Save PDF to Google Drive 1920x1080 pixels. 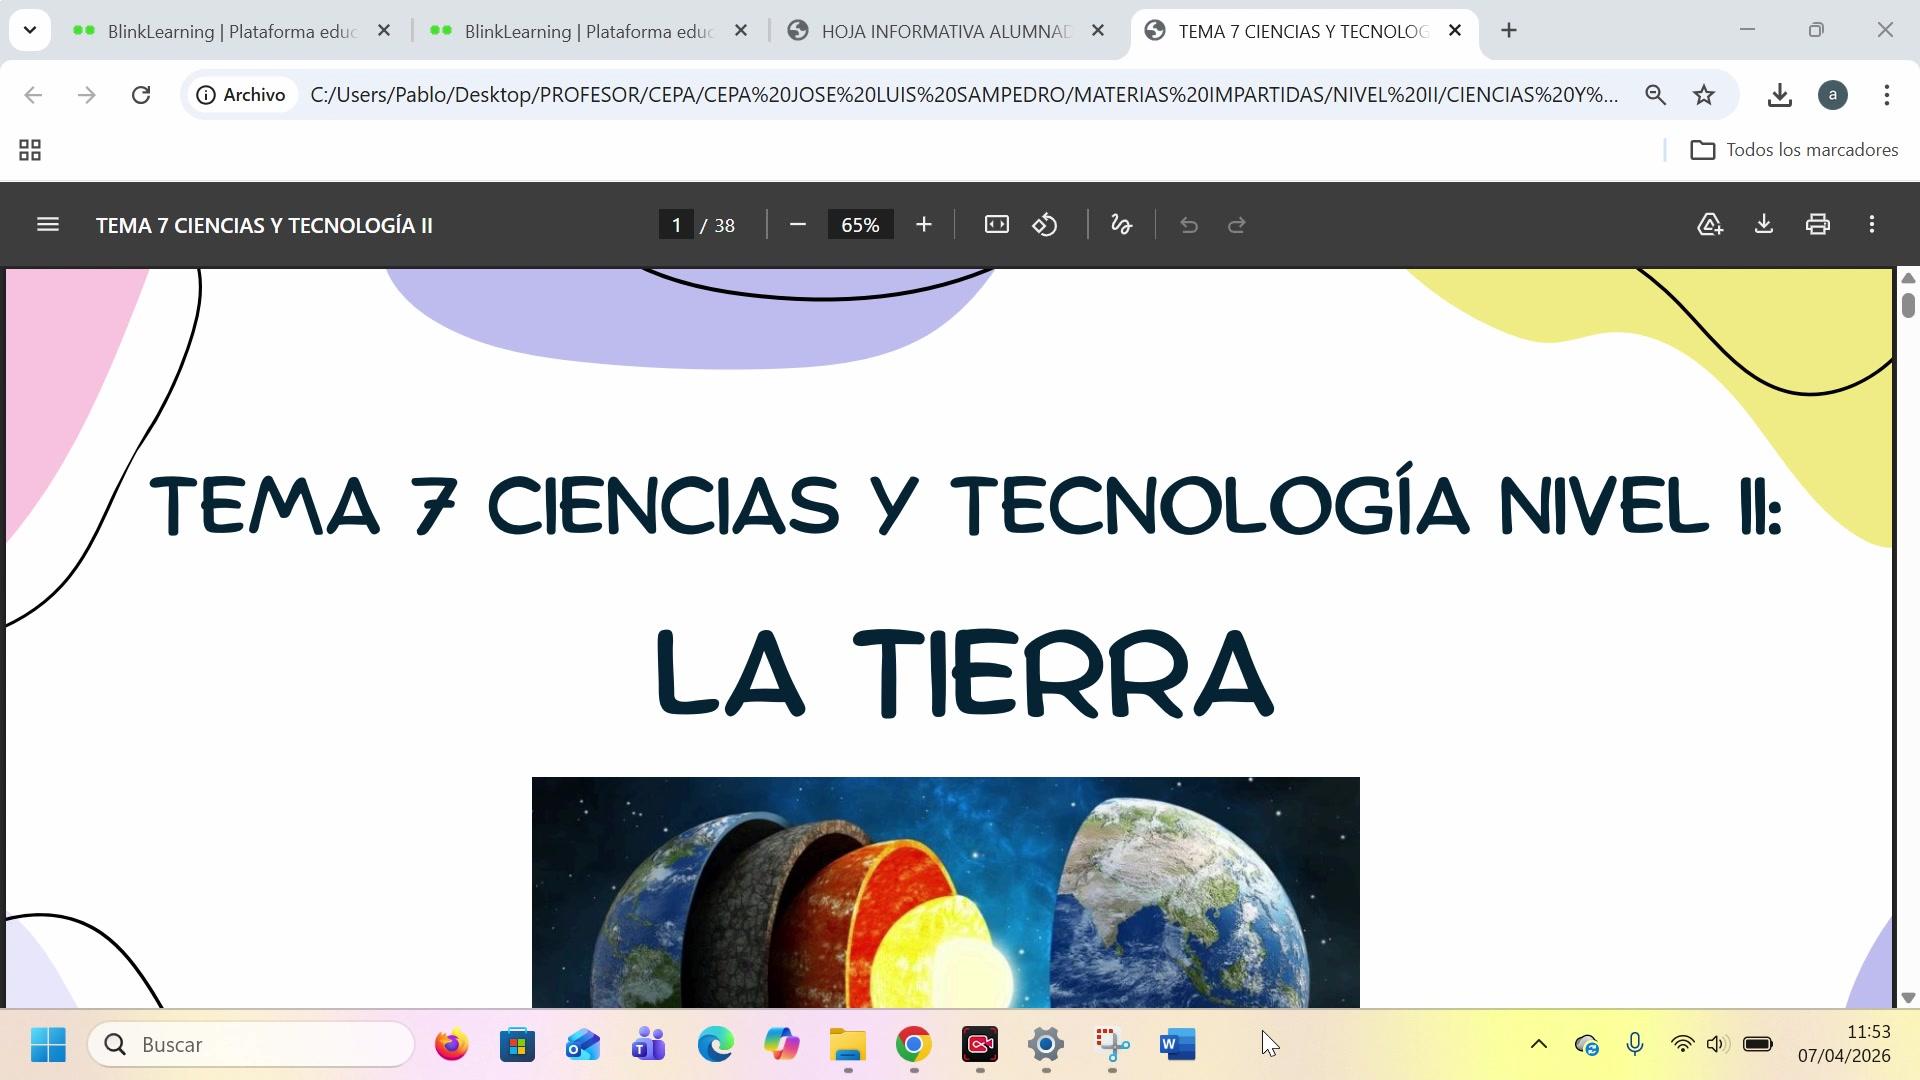pyautogui.click(x=1709, y=225)
